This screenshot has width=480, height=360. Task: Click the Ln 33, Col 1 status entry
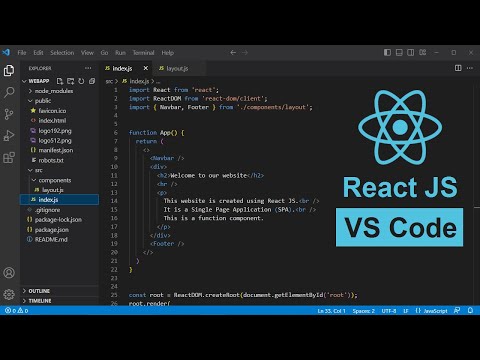point(332,311)
